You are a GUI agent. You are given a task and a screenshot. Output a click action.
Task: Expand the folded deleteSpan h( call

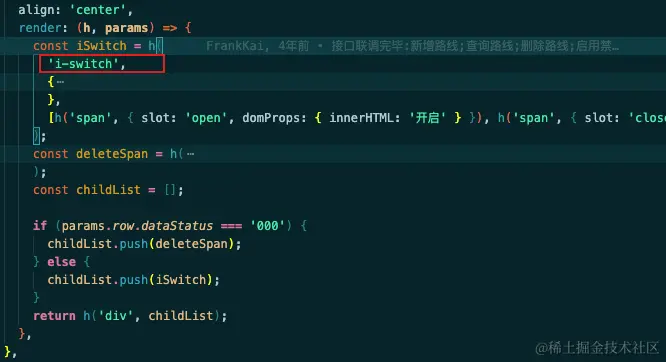pos(190,154)
